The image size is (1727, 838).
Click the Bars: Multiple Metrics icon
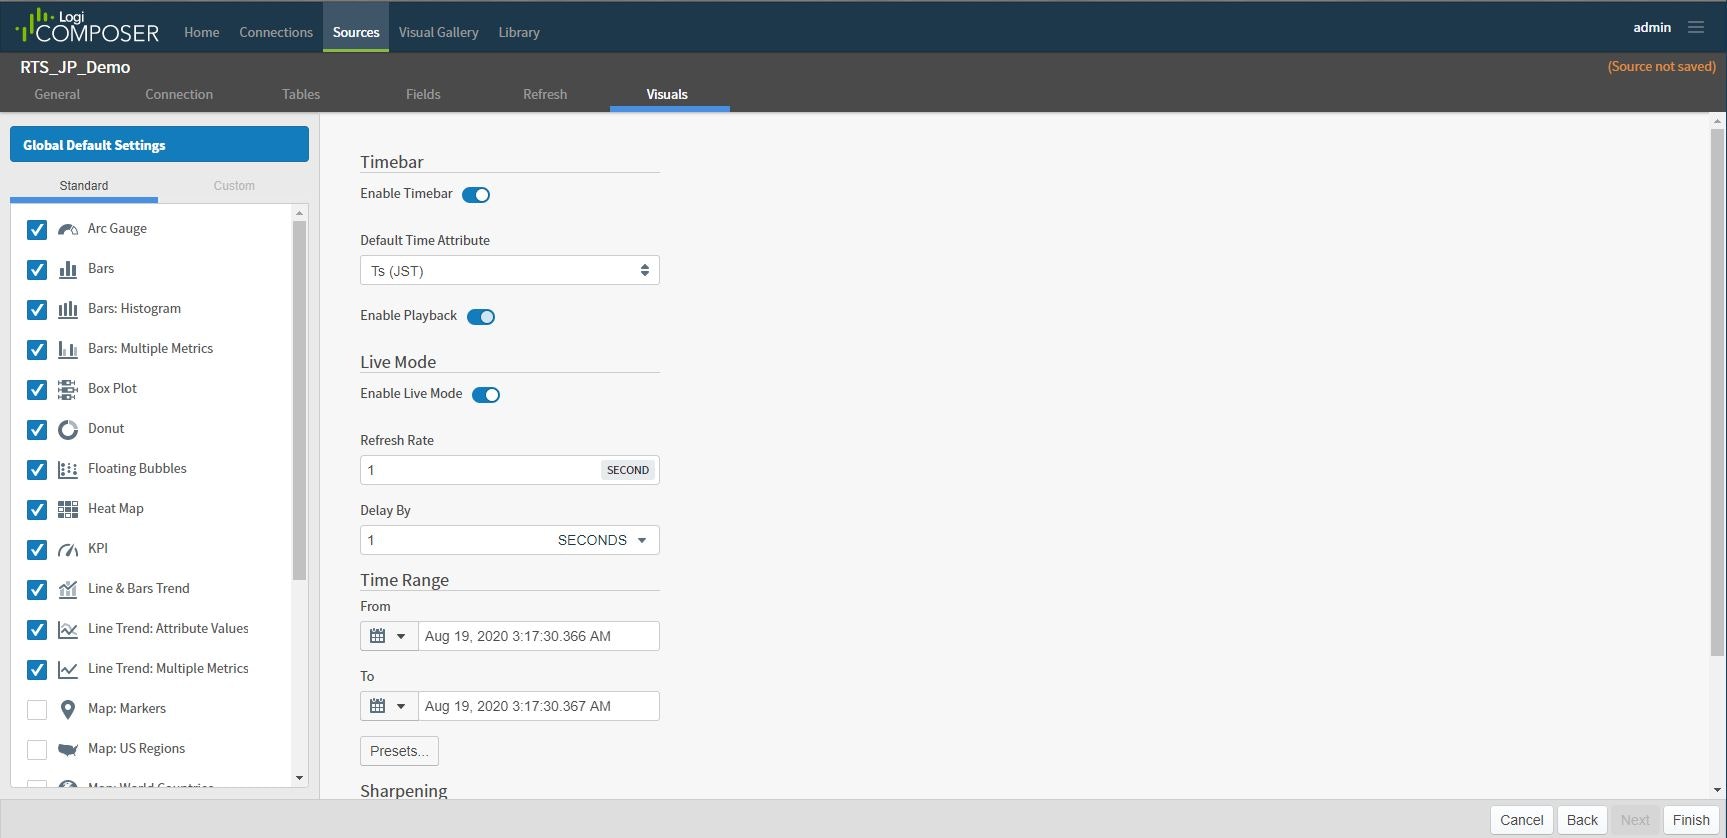(x=68, y=349)
